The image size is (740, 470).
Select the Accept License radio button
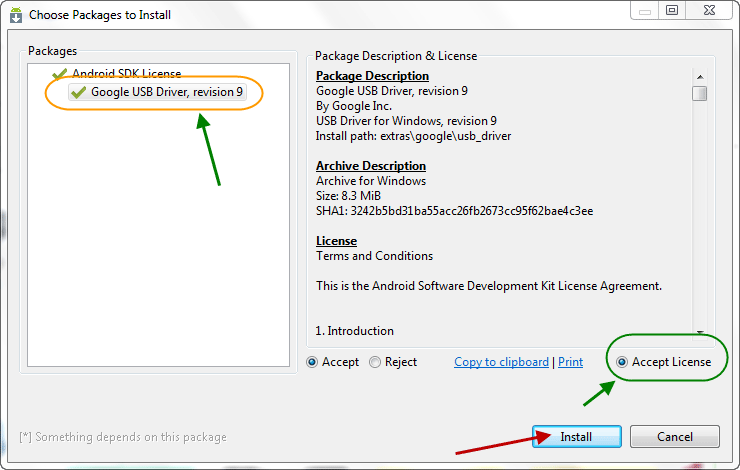click(x=622, y=362)
